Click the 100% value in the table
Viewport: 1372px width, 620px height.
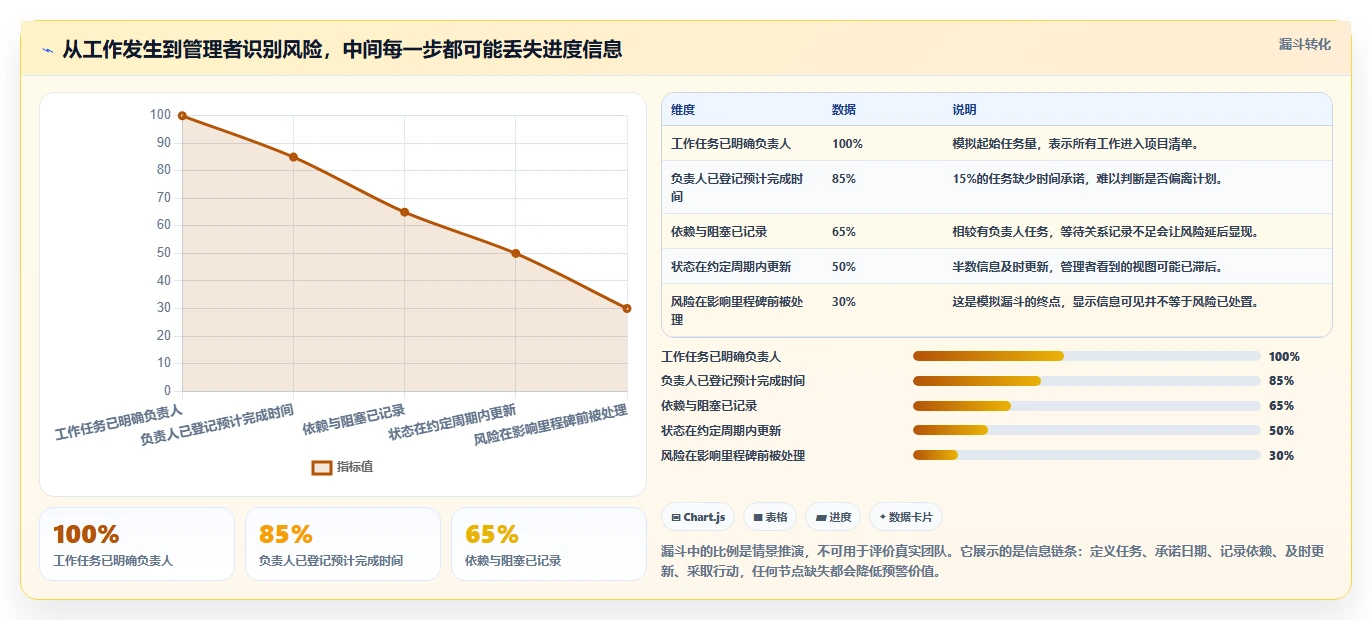(847, 144)
